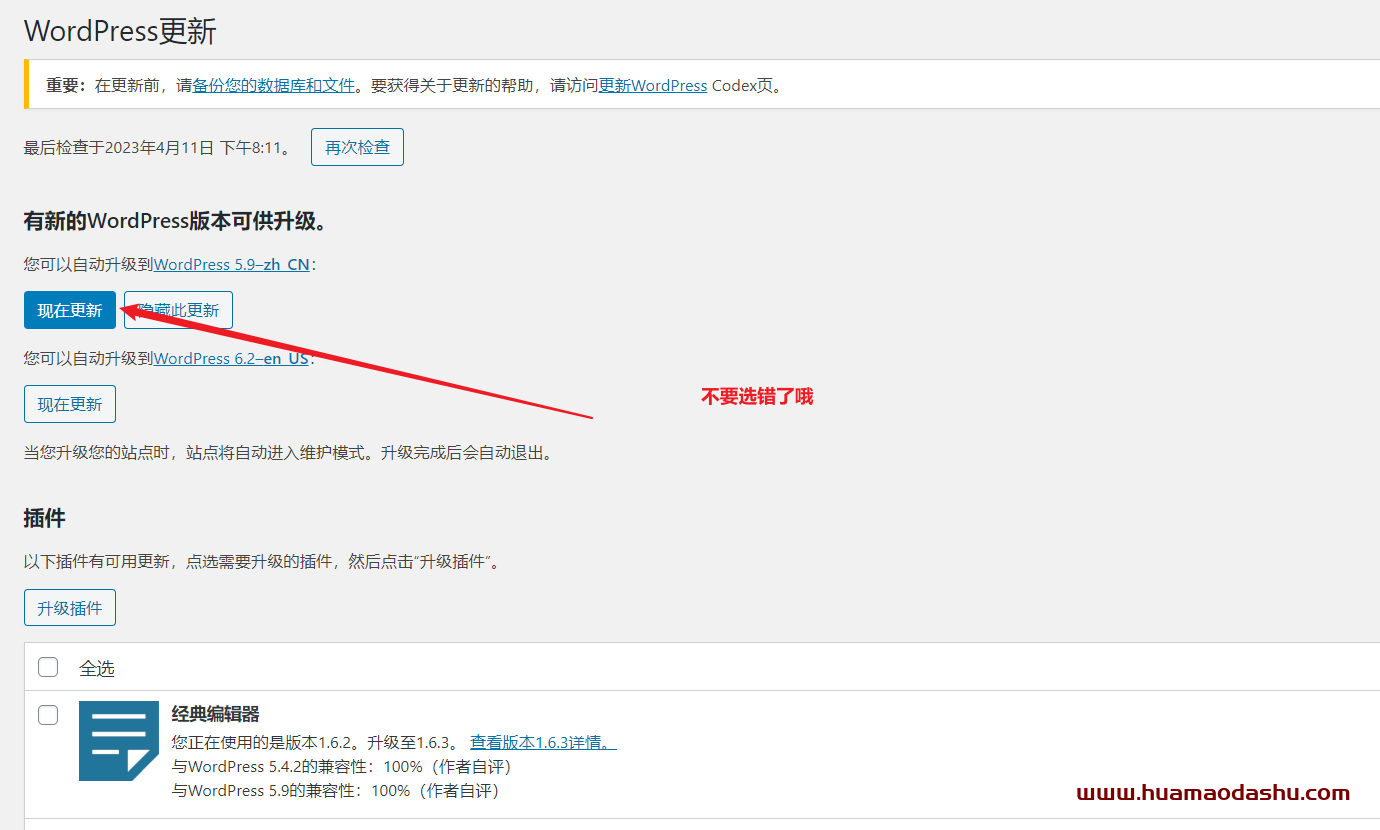This screenshot has height=830, width=1380.
Task: Click the 以下插件有可用更新 description text
Action: [x=261, y=562]
